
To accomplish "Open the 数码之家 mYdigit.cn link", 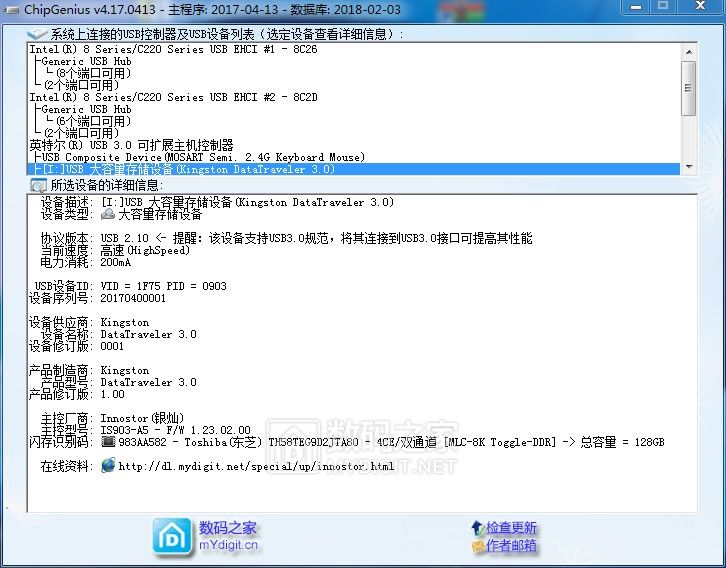I will [x=228, y=536].
